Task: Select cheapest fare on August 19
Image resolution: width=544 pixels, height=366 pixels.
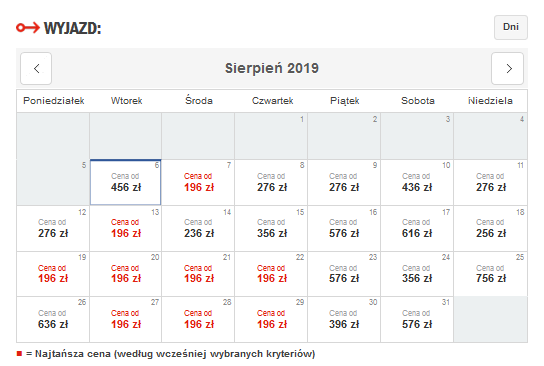Action: [53, 274]
